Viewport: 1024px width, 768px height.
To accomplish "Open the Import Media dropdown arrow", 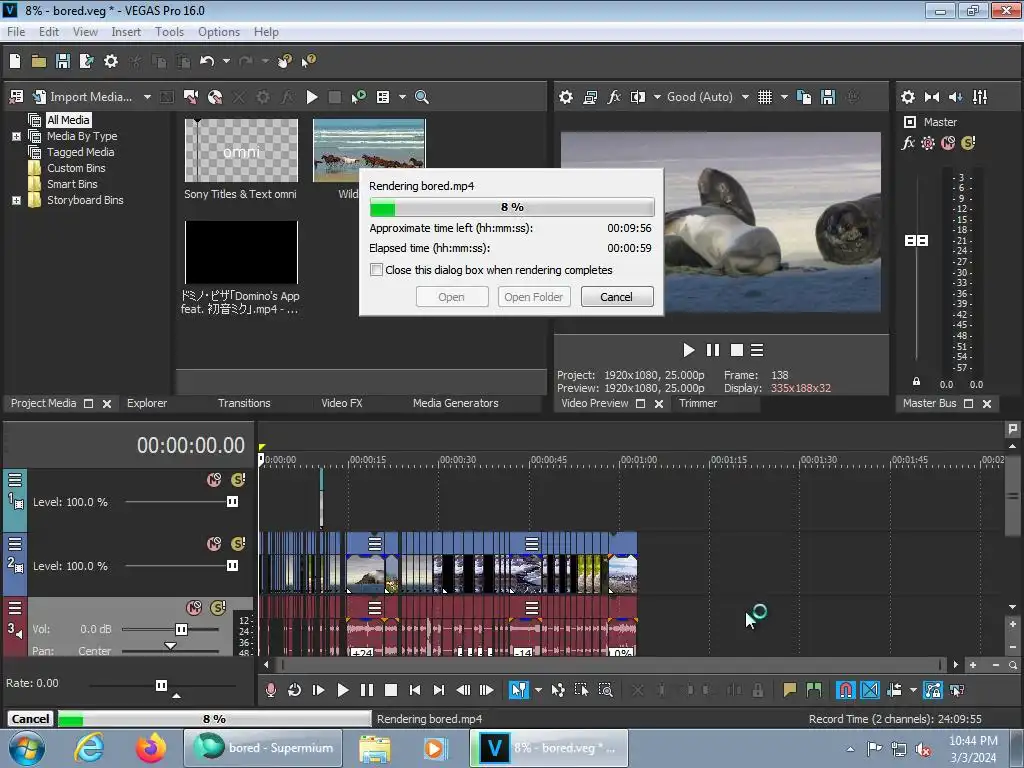I will point(147,97).
